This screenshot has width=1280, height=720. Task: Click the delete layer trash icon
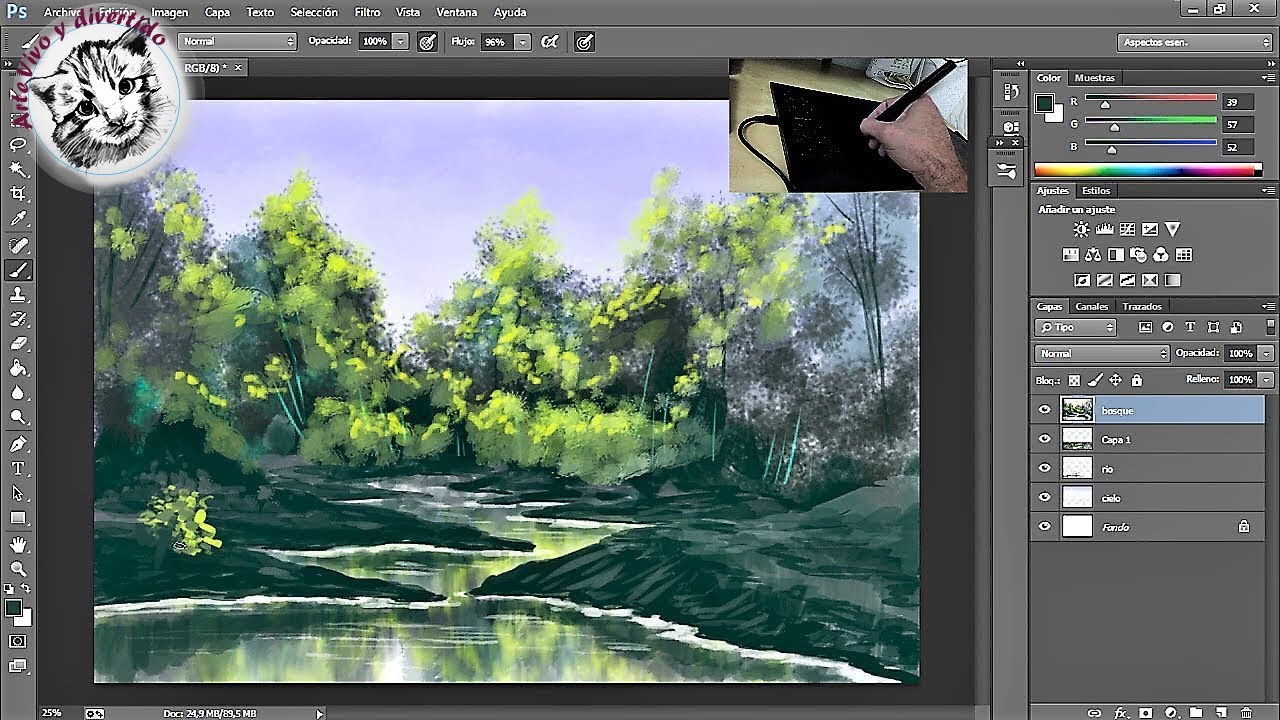click(1245, 712)
